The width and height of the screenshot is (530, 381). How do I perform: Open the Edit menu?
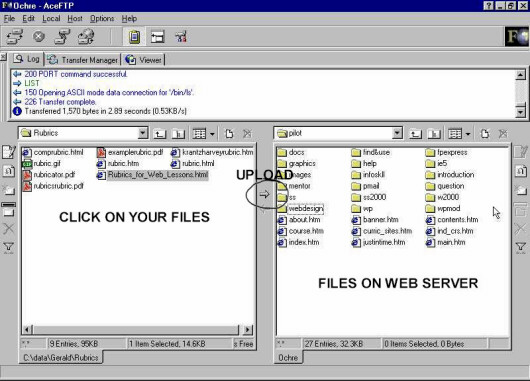28,19
